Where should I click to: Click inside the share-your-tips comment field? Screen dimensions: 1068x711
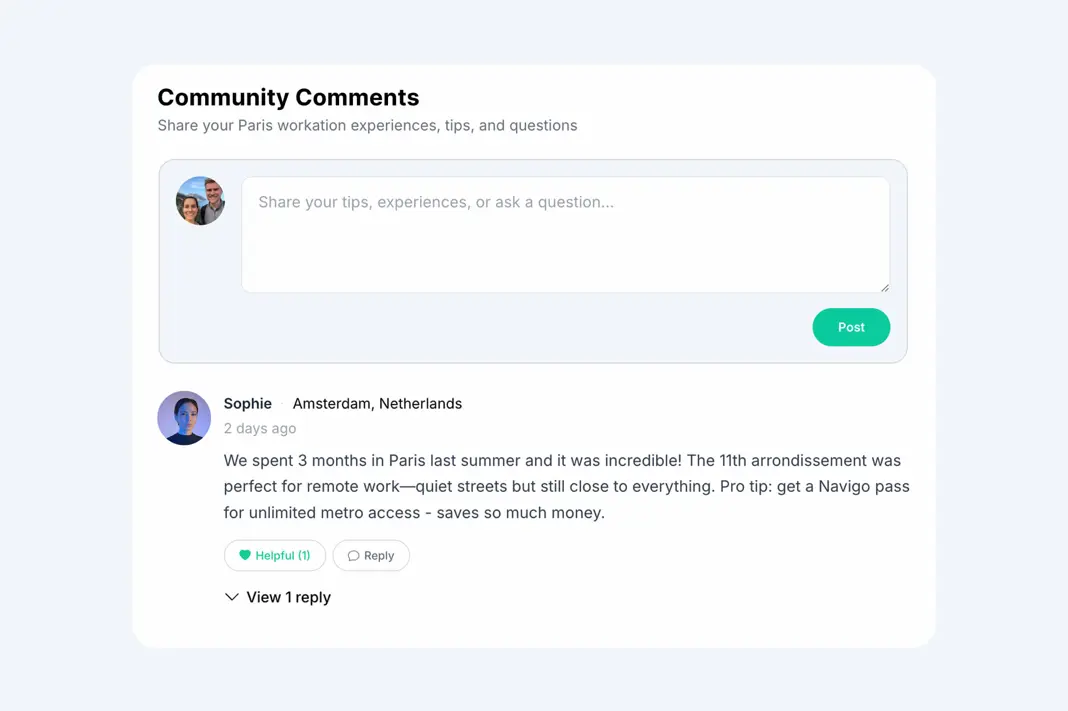click(565, 233)
